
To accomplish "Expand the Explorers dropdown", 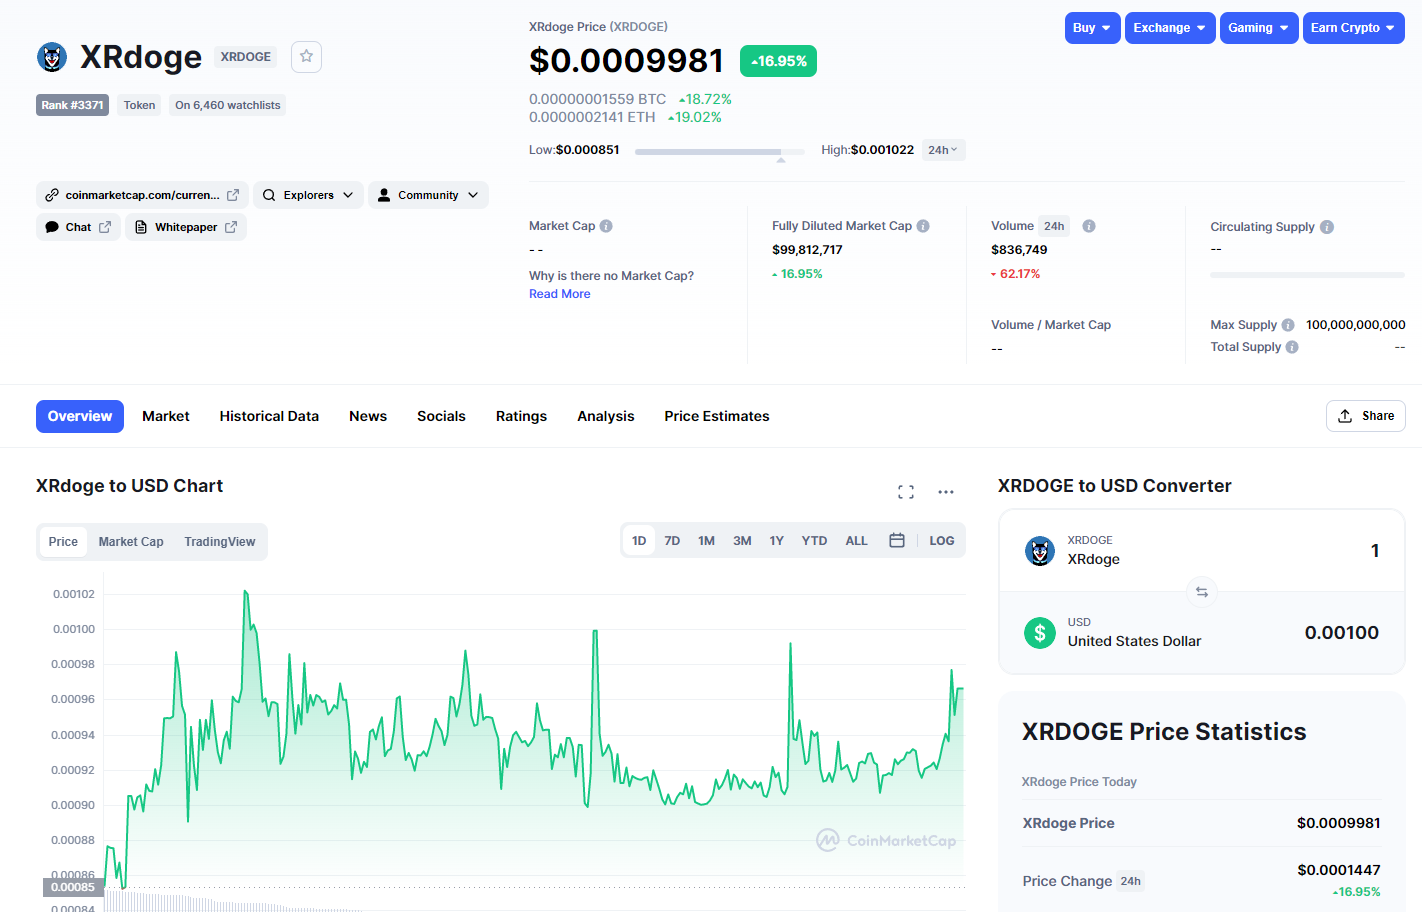I will (308, 195).
